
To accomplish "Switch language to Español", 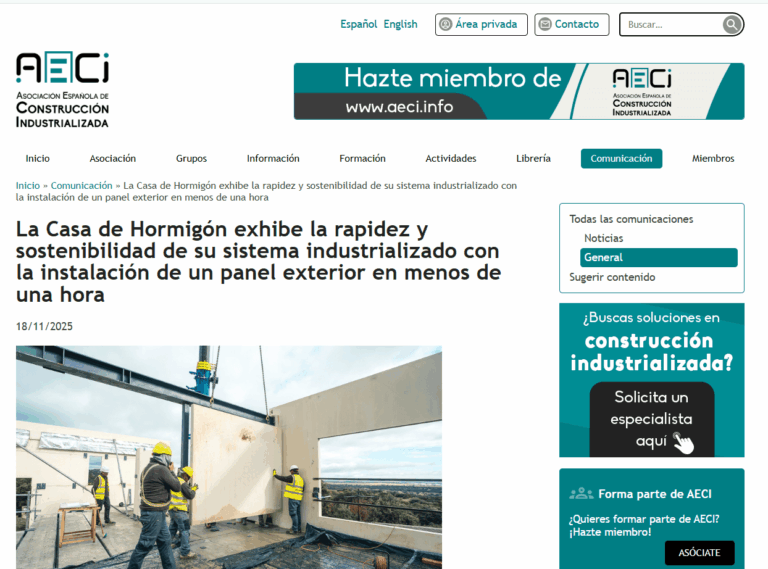I will [x=359, y=24].
